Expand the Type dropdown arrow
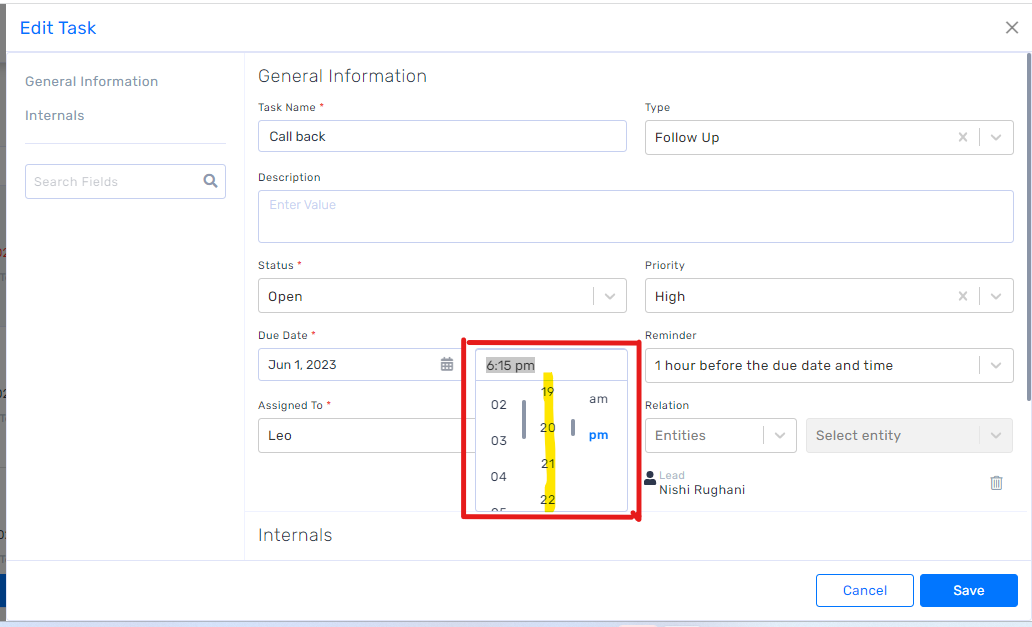 click(x=996, y=138)
